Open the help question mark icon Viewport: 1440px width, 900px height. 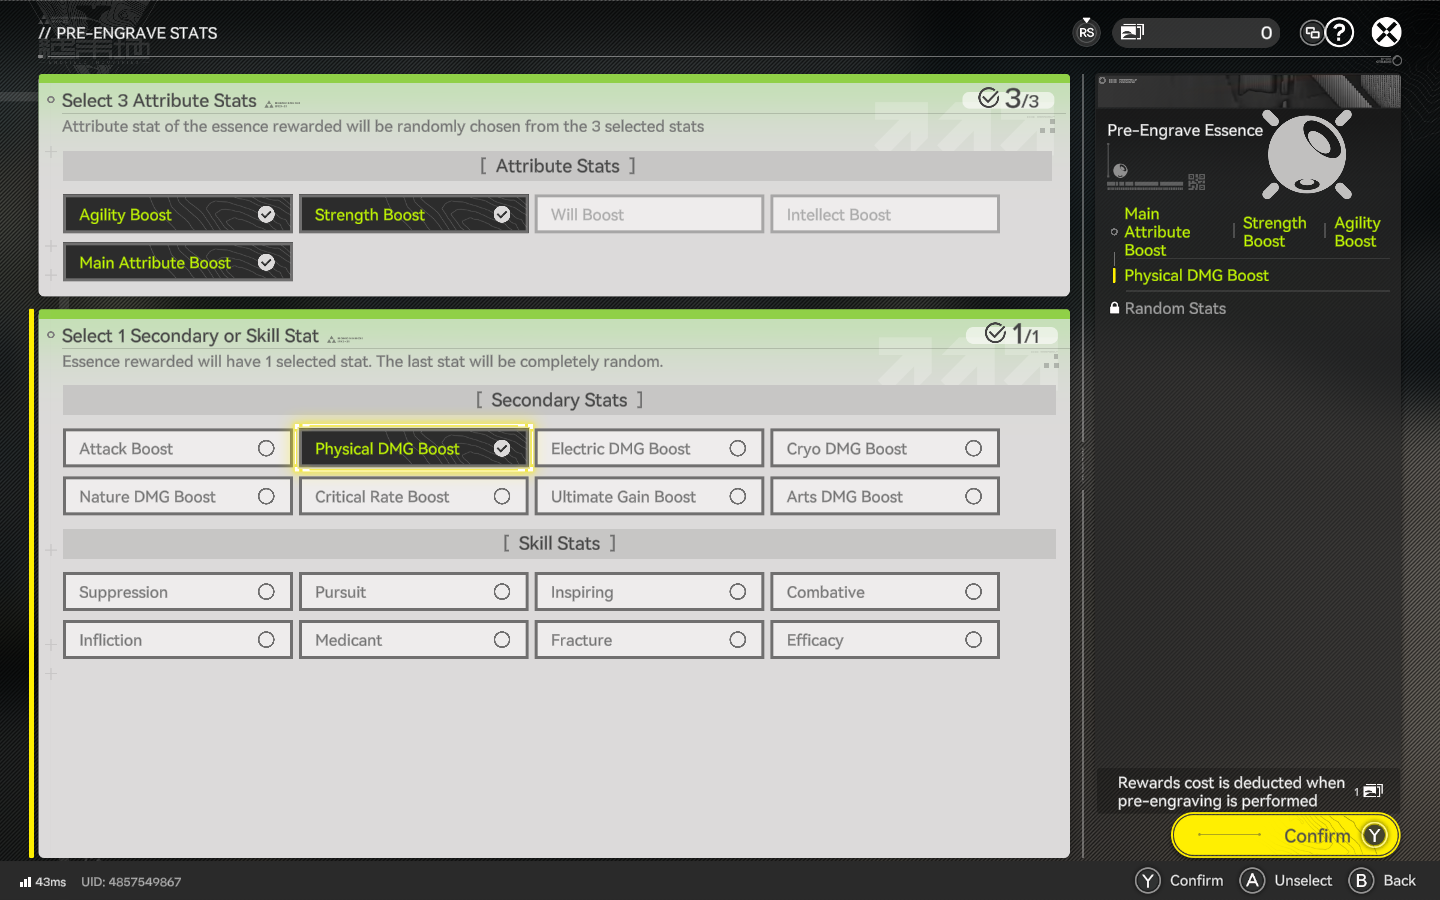click(1339, 33)
